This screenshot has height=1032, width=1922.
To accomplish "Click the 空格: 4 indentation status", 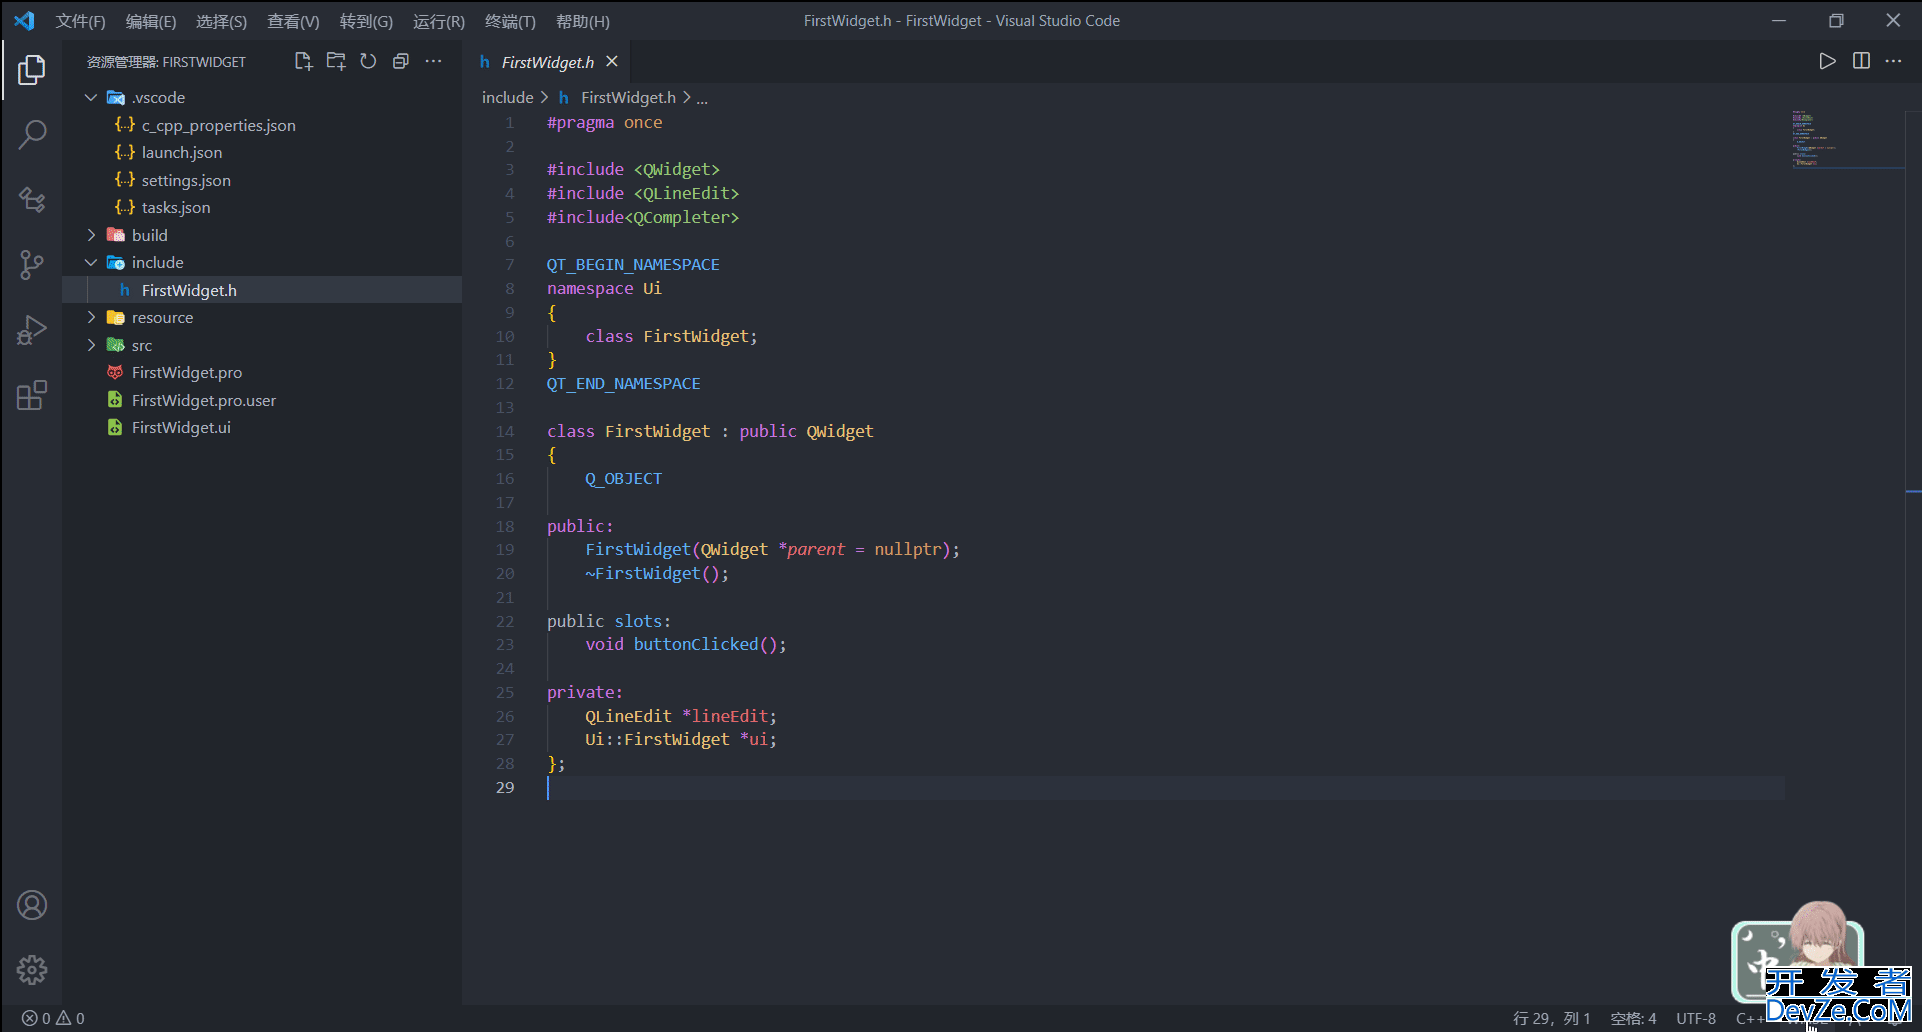I will click(1633, 1018).
